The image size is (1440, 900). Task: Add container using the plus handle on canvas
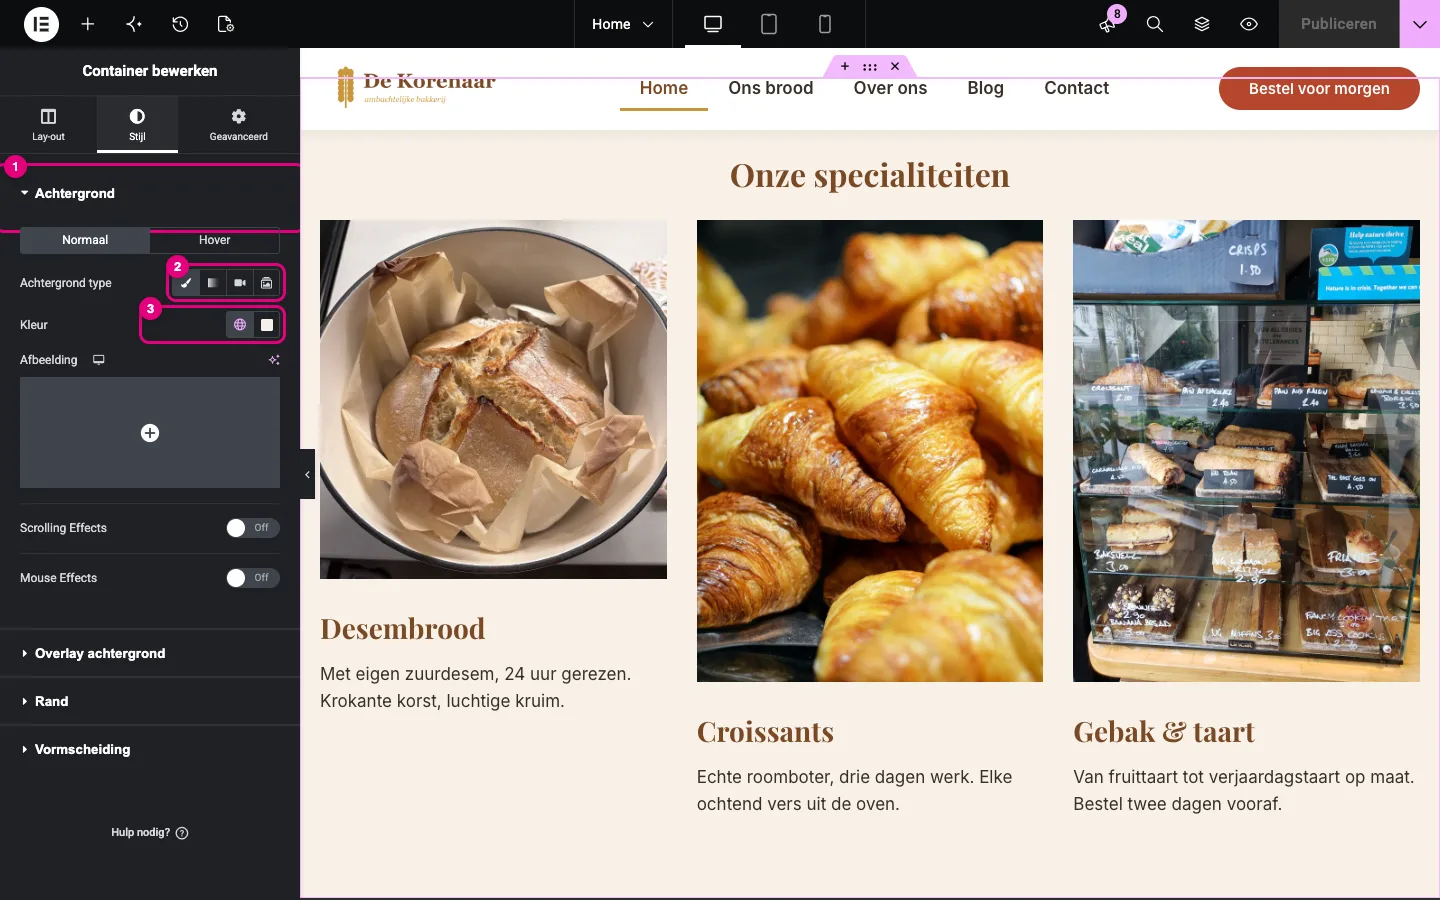click(845, 66)
